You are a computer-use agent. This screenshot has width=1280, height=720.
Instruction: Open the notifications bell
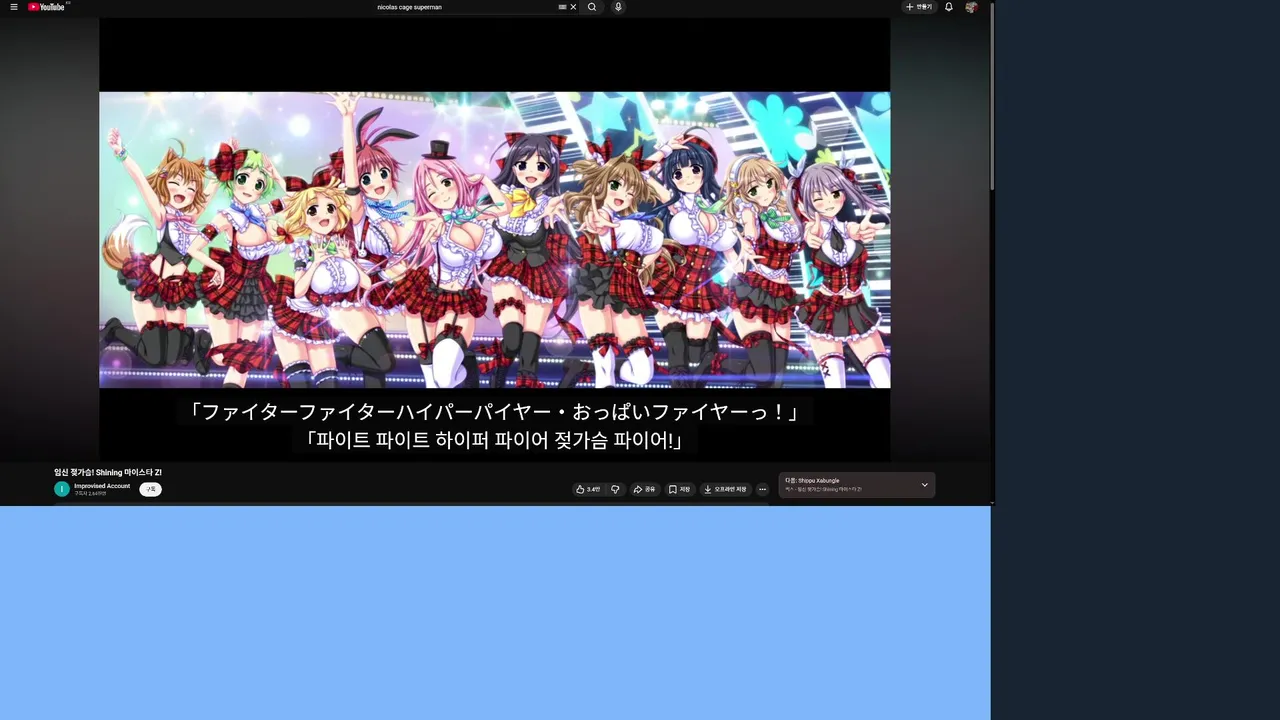[x=949, y=7]
